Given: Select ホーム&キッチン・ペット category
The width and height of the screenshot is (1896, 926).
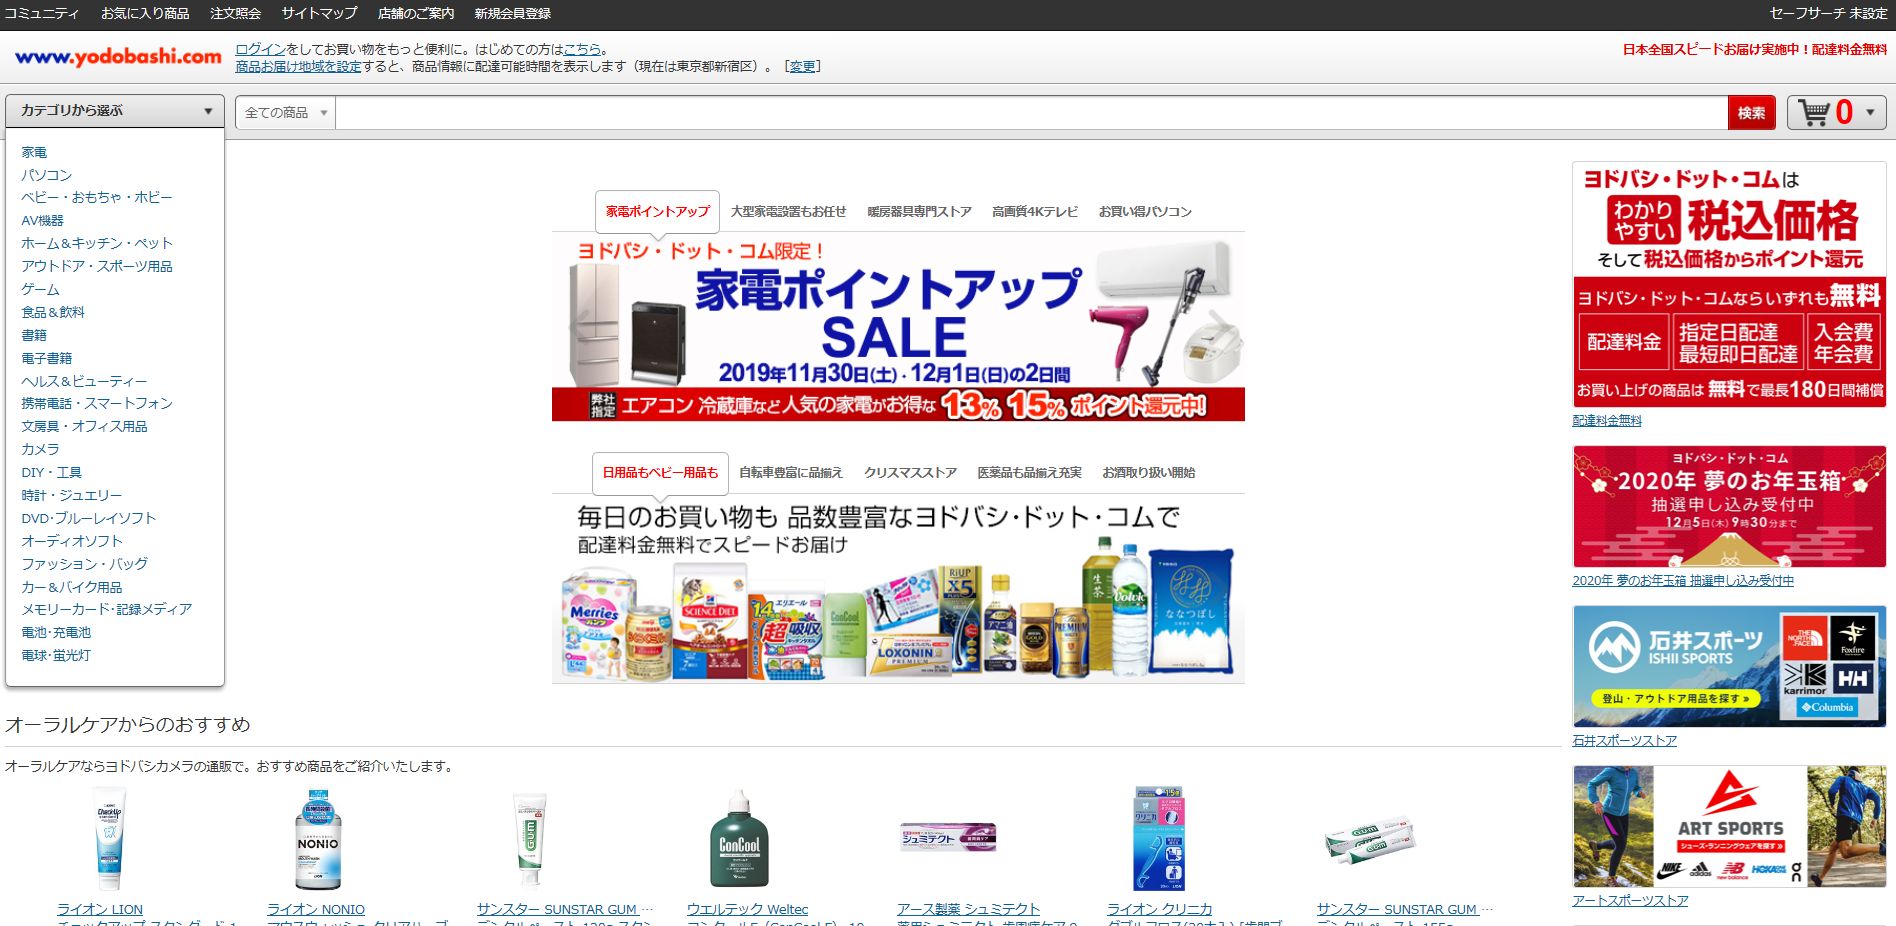Looking at the screenshot, I should click(97, 243).
